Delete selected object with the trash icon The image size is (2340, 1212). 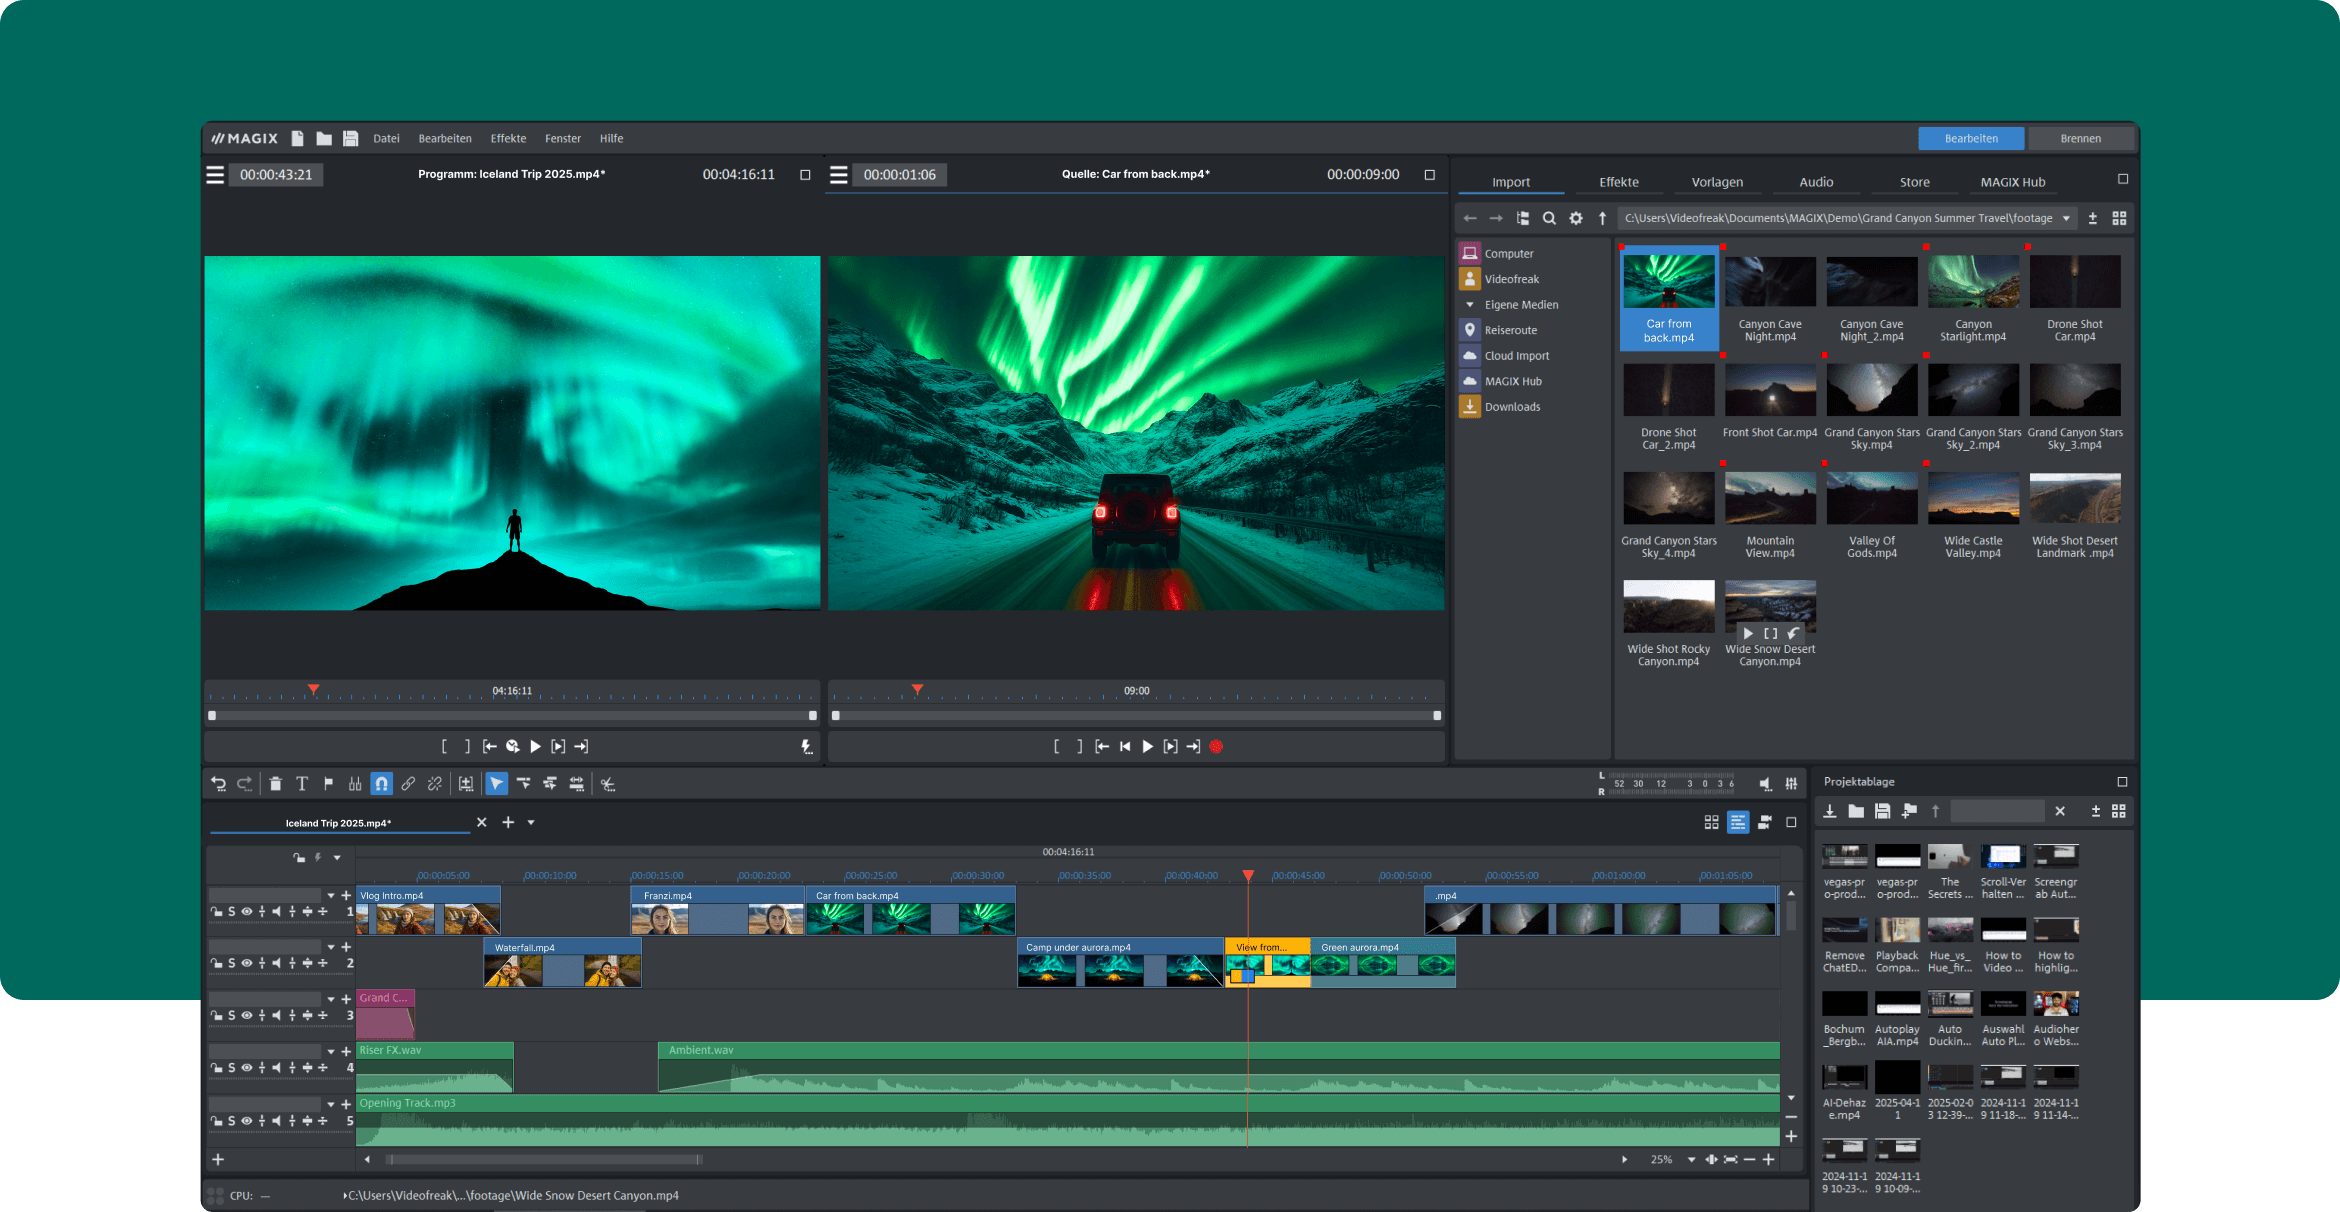point(276,783)
